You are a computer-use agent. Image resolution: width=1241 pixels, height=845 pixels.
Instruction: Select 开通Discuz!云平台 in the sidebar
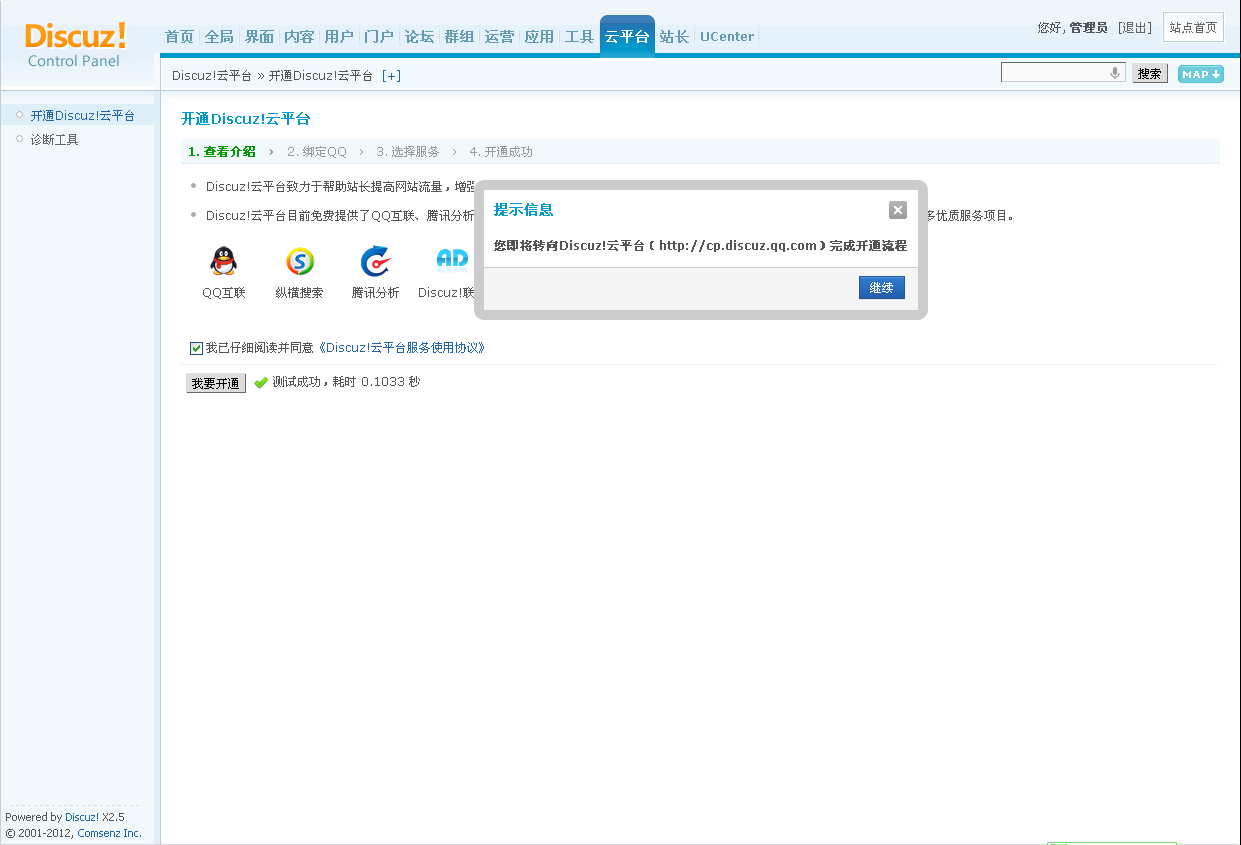point(82,116)
